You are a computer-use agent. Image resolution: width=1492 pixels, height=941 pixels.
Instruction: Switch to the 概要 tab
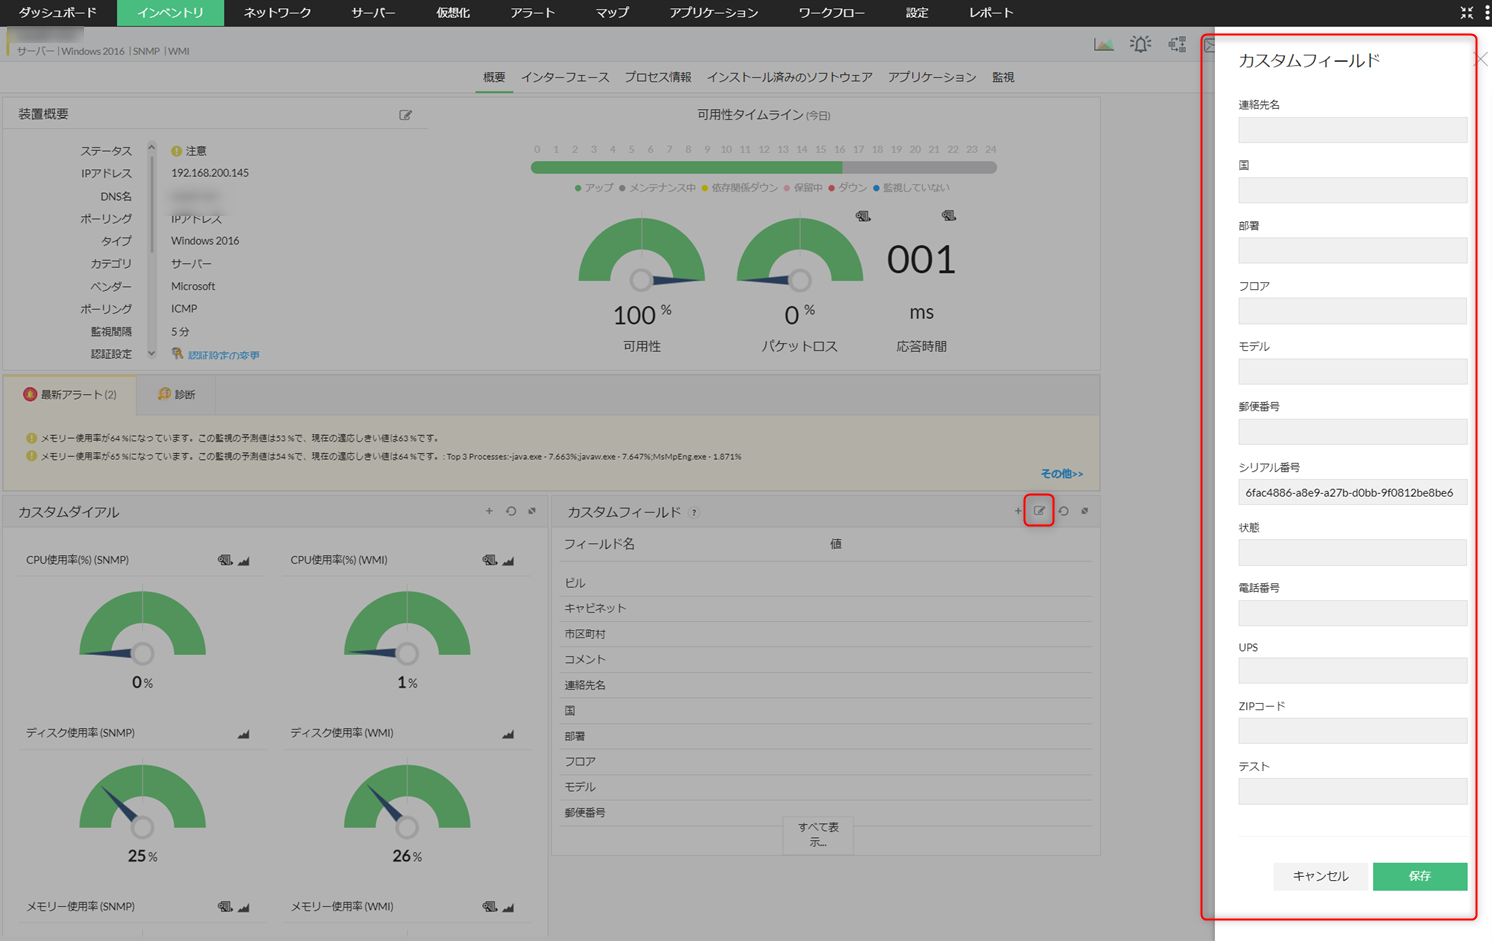tap(494, 77)
